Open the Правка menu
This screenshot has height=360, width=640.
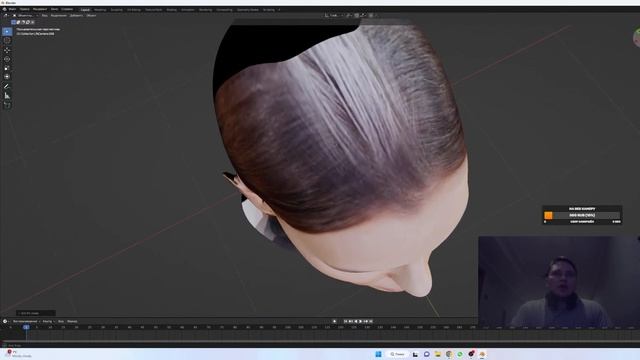[24, 9]
